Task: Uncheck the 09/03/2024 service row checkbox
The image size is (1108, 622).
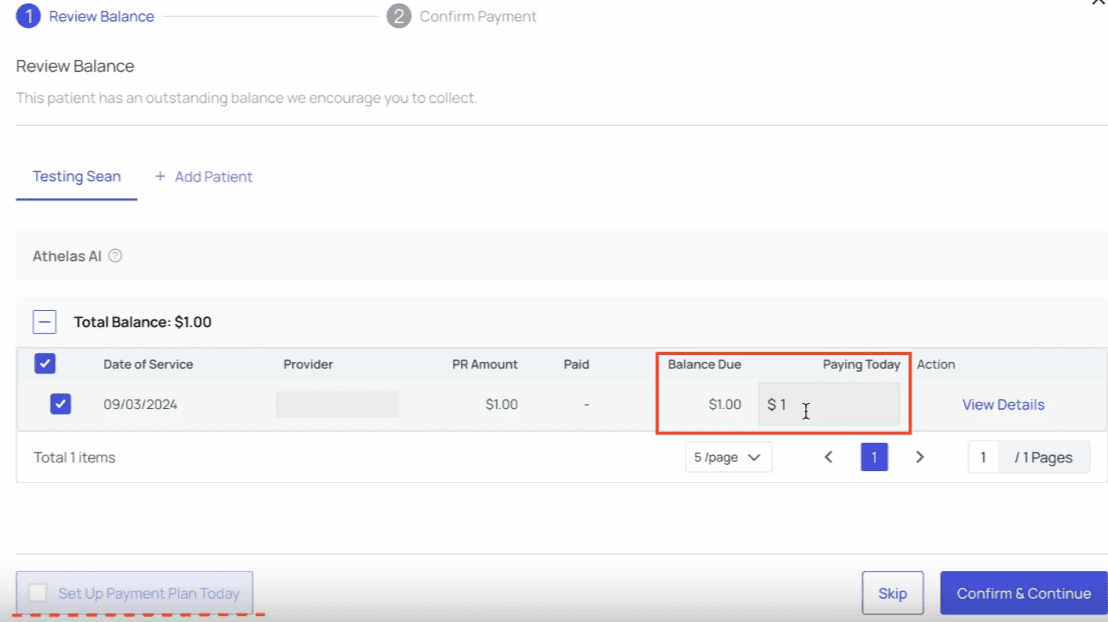Action: pyautogui.click(x=61, y=404)
